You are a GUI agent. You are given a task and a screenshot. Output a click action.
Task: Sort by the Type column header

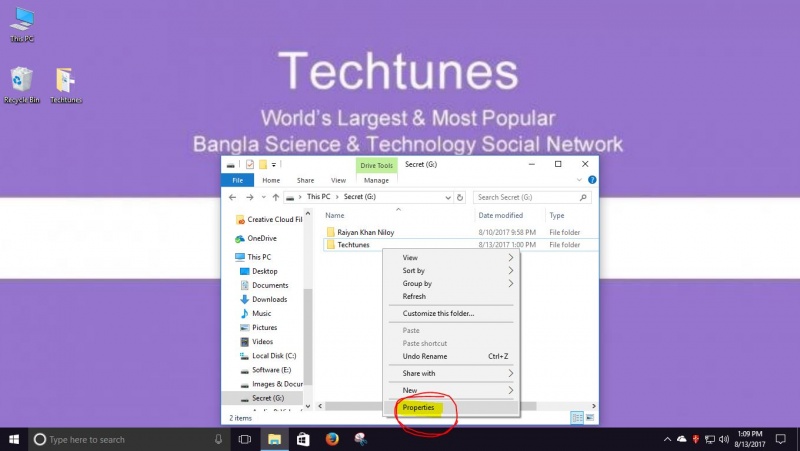point(557,215)
